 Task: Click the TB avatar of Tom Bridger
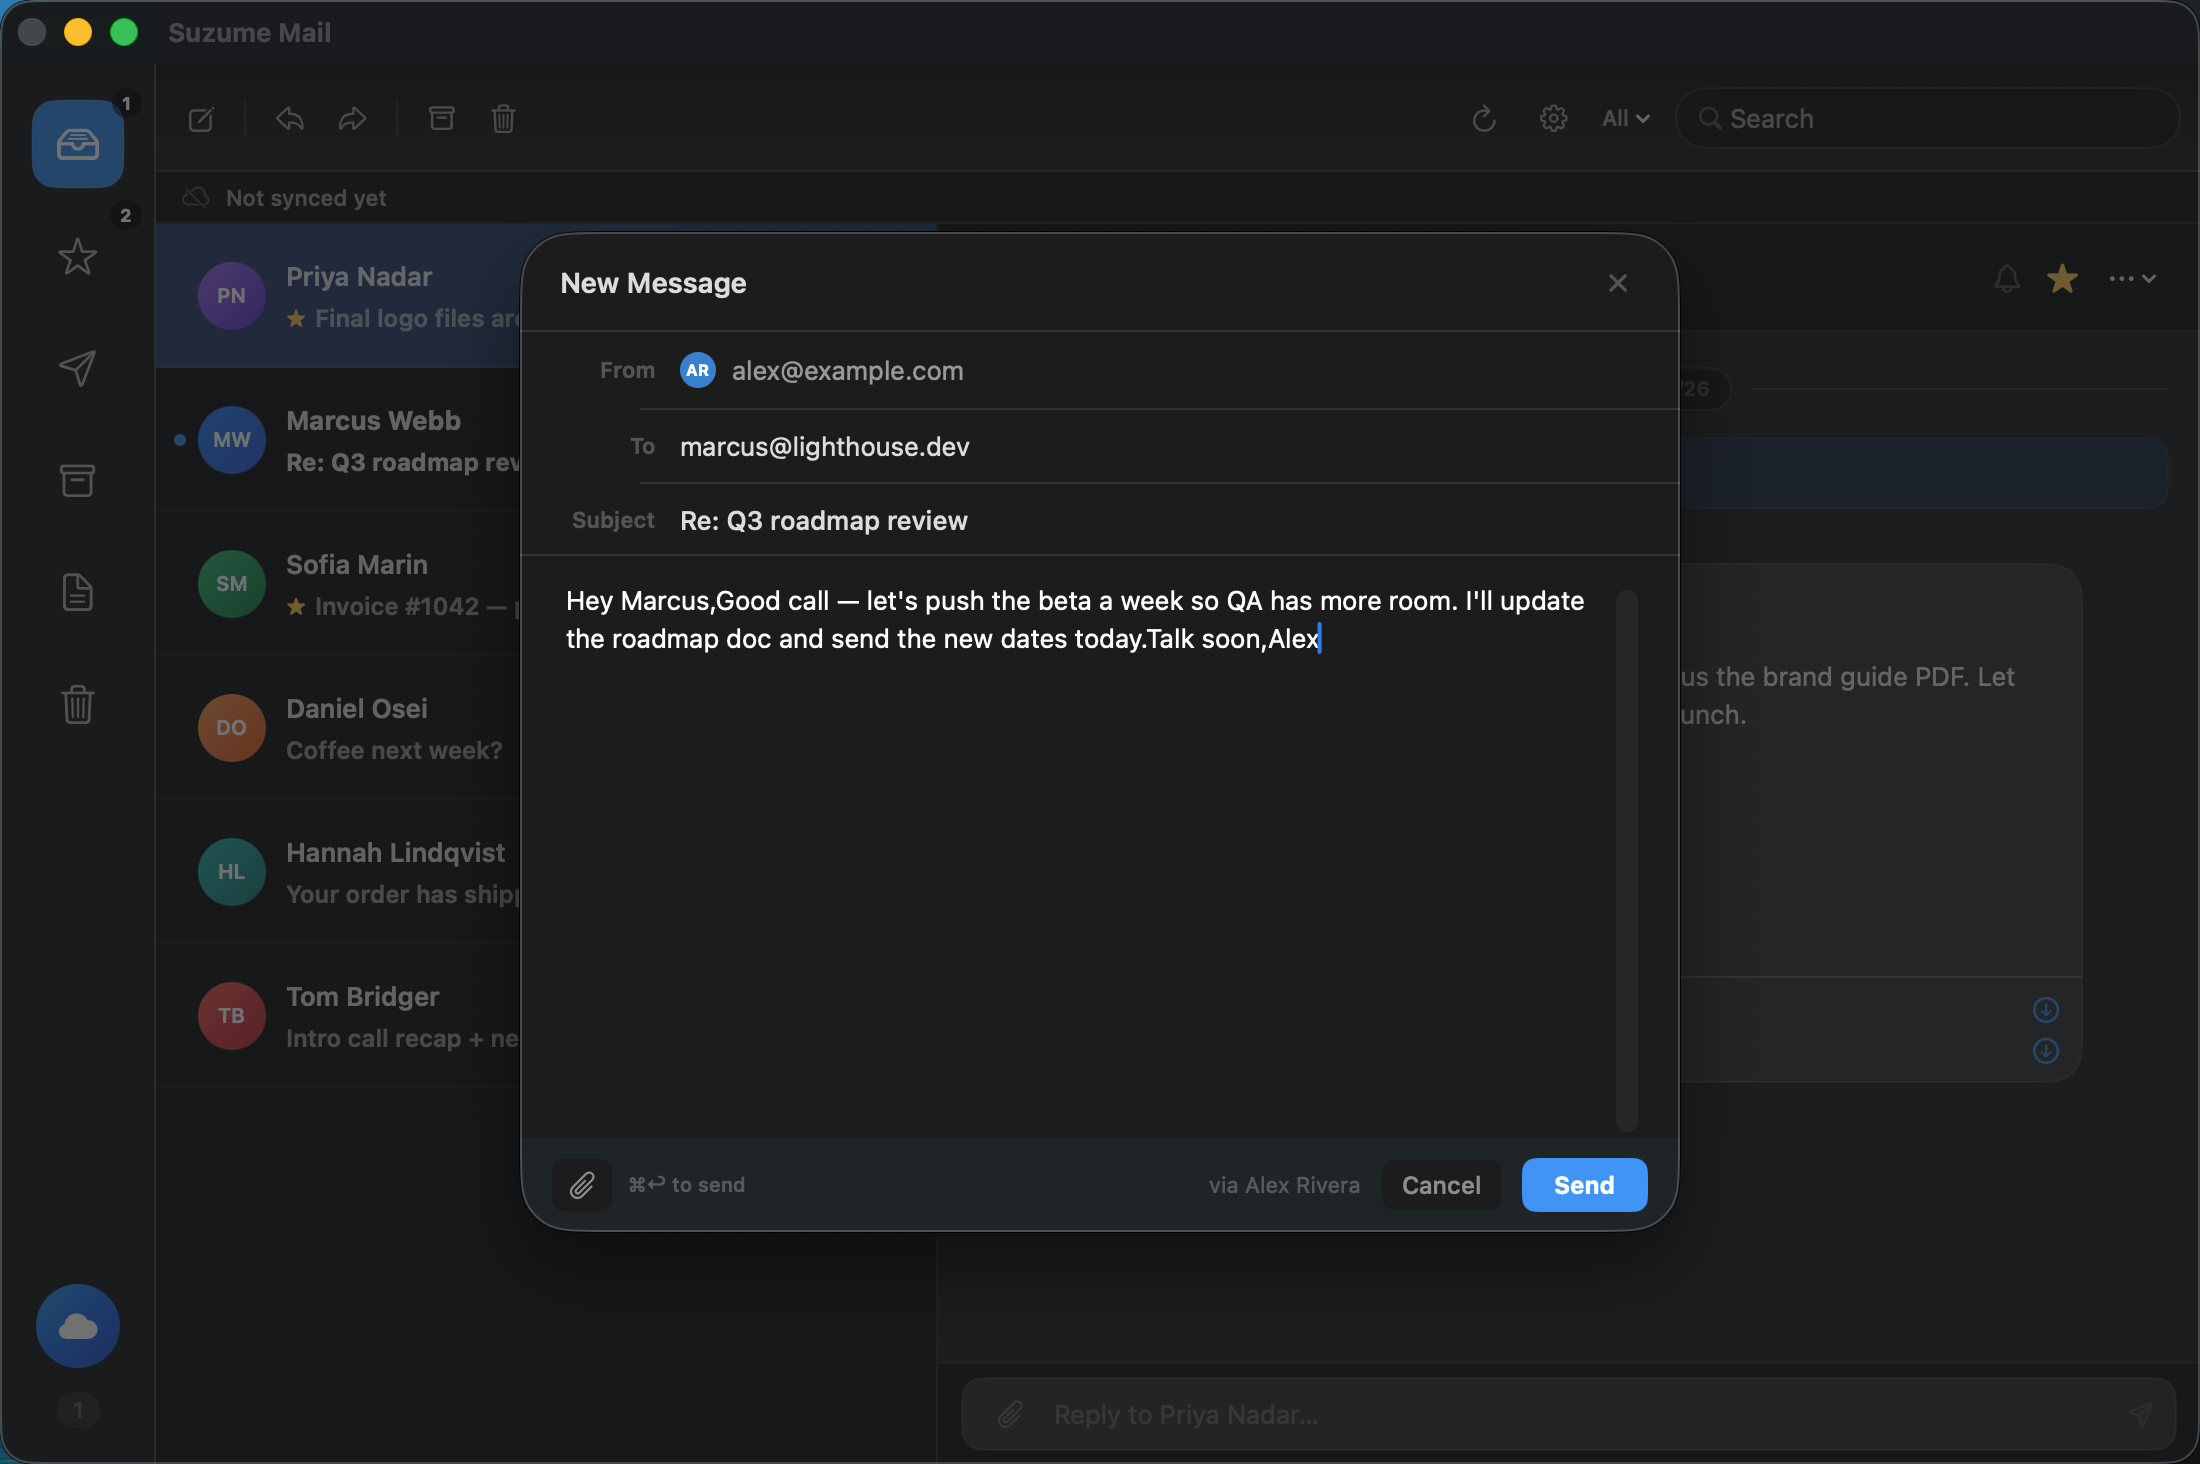click(232, 1016)
